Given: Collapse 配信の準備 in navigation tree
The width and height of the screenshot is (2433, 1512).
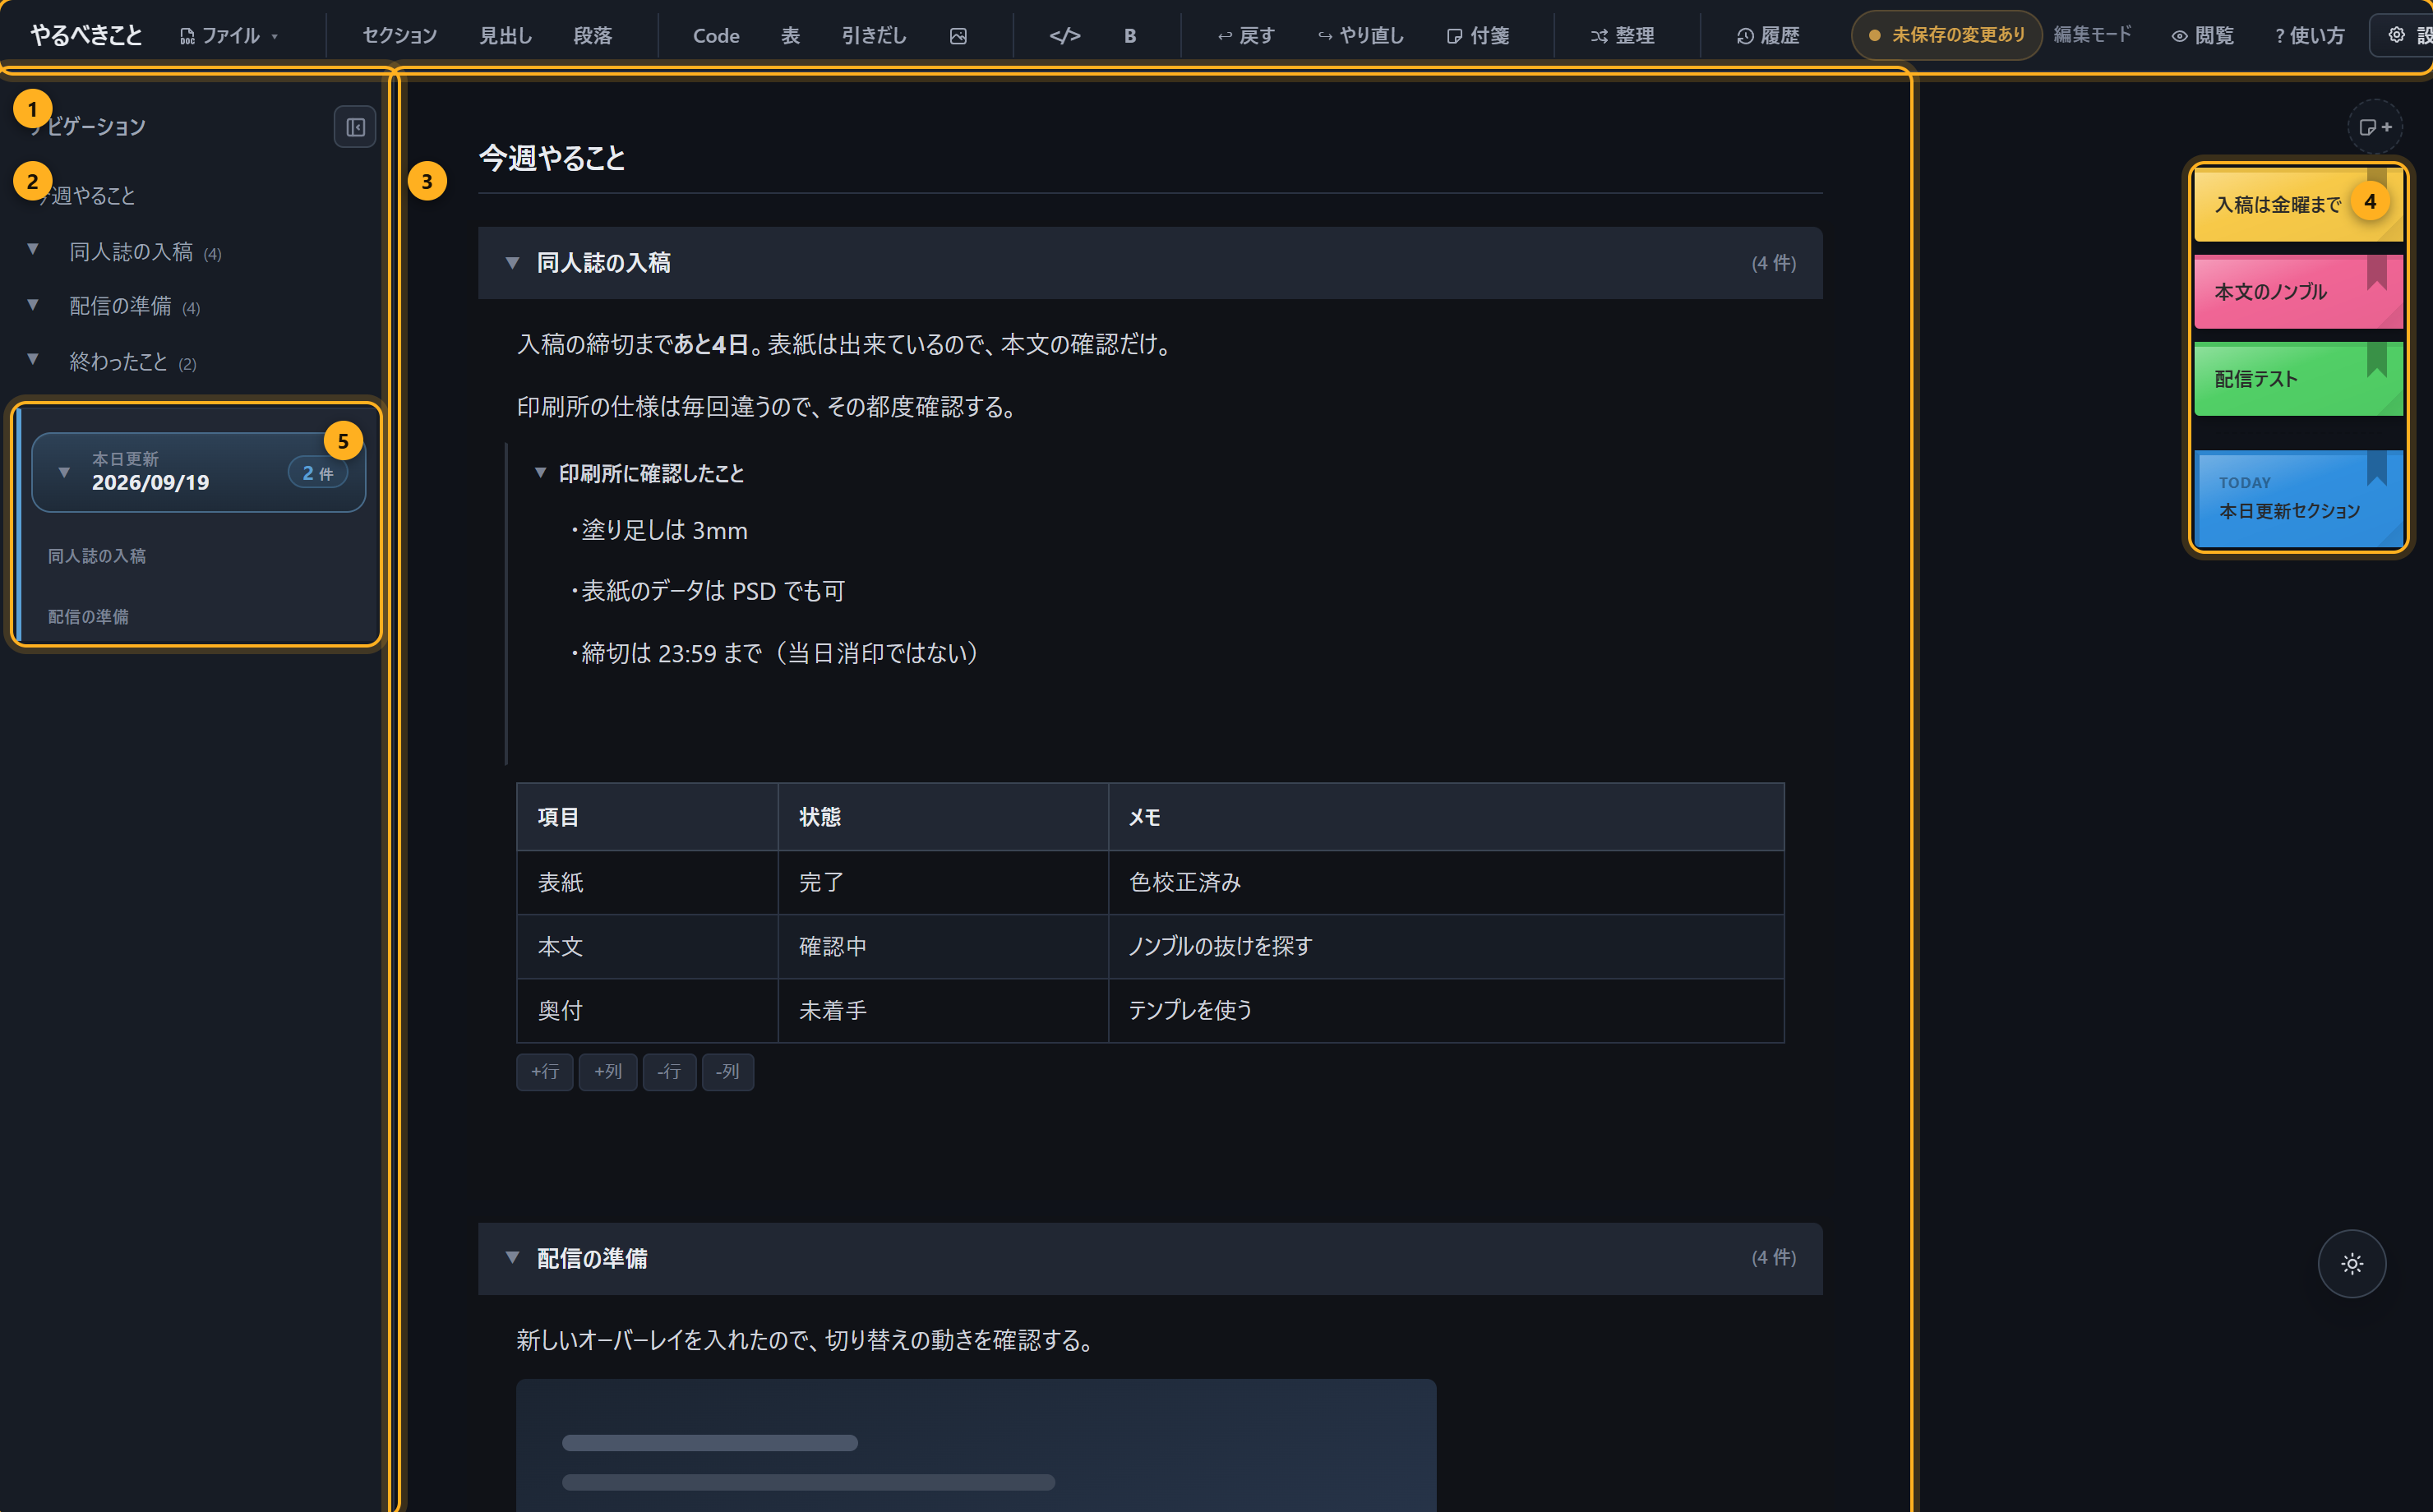Looking at the screenshot, I should pos(33,305).
